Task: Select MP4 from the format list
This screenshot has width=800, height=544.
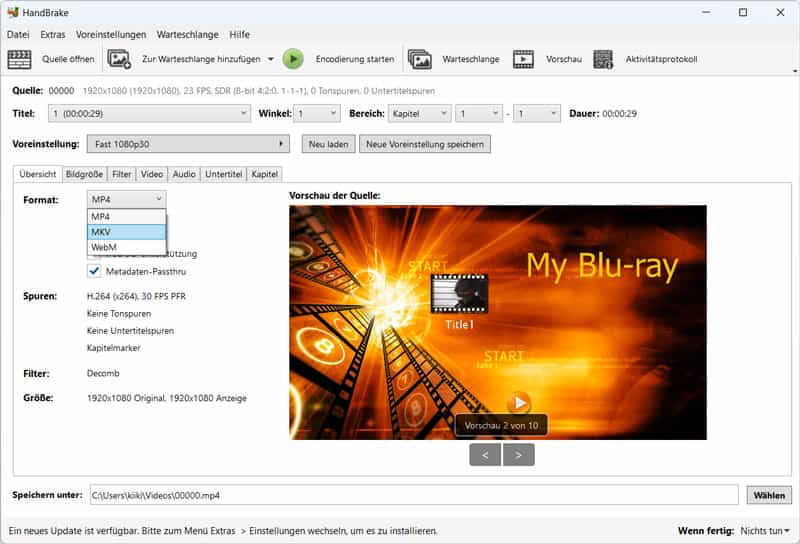Action: tap(127, 216)
